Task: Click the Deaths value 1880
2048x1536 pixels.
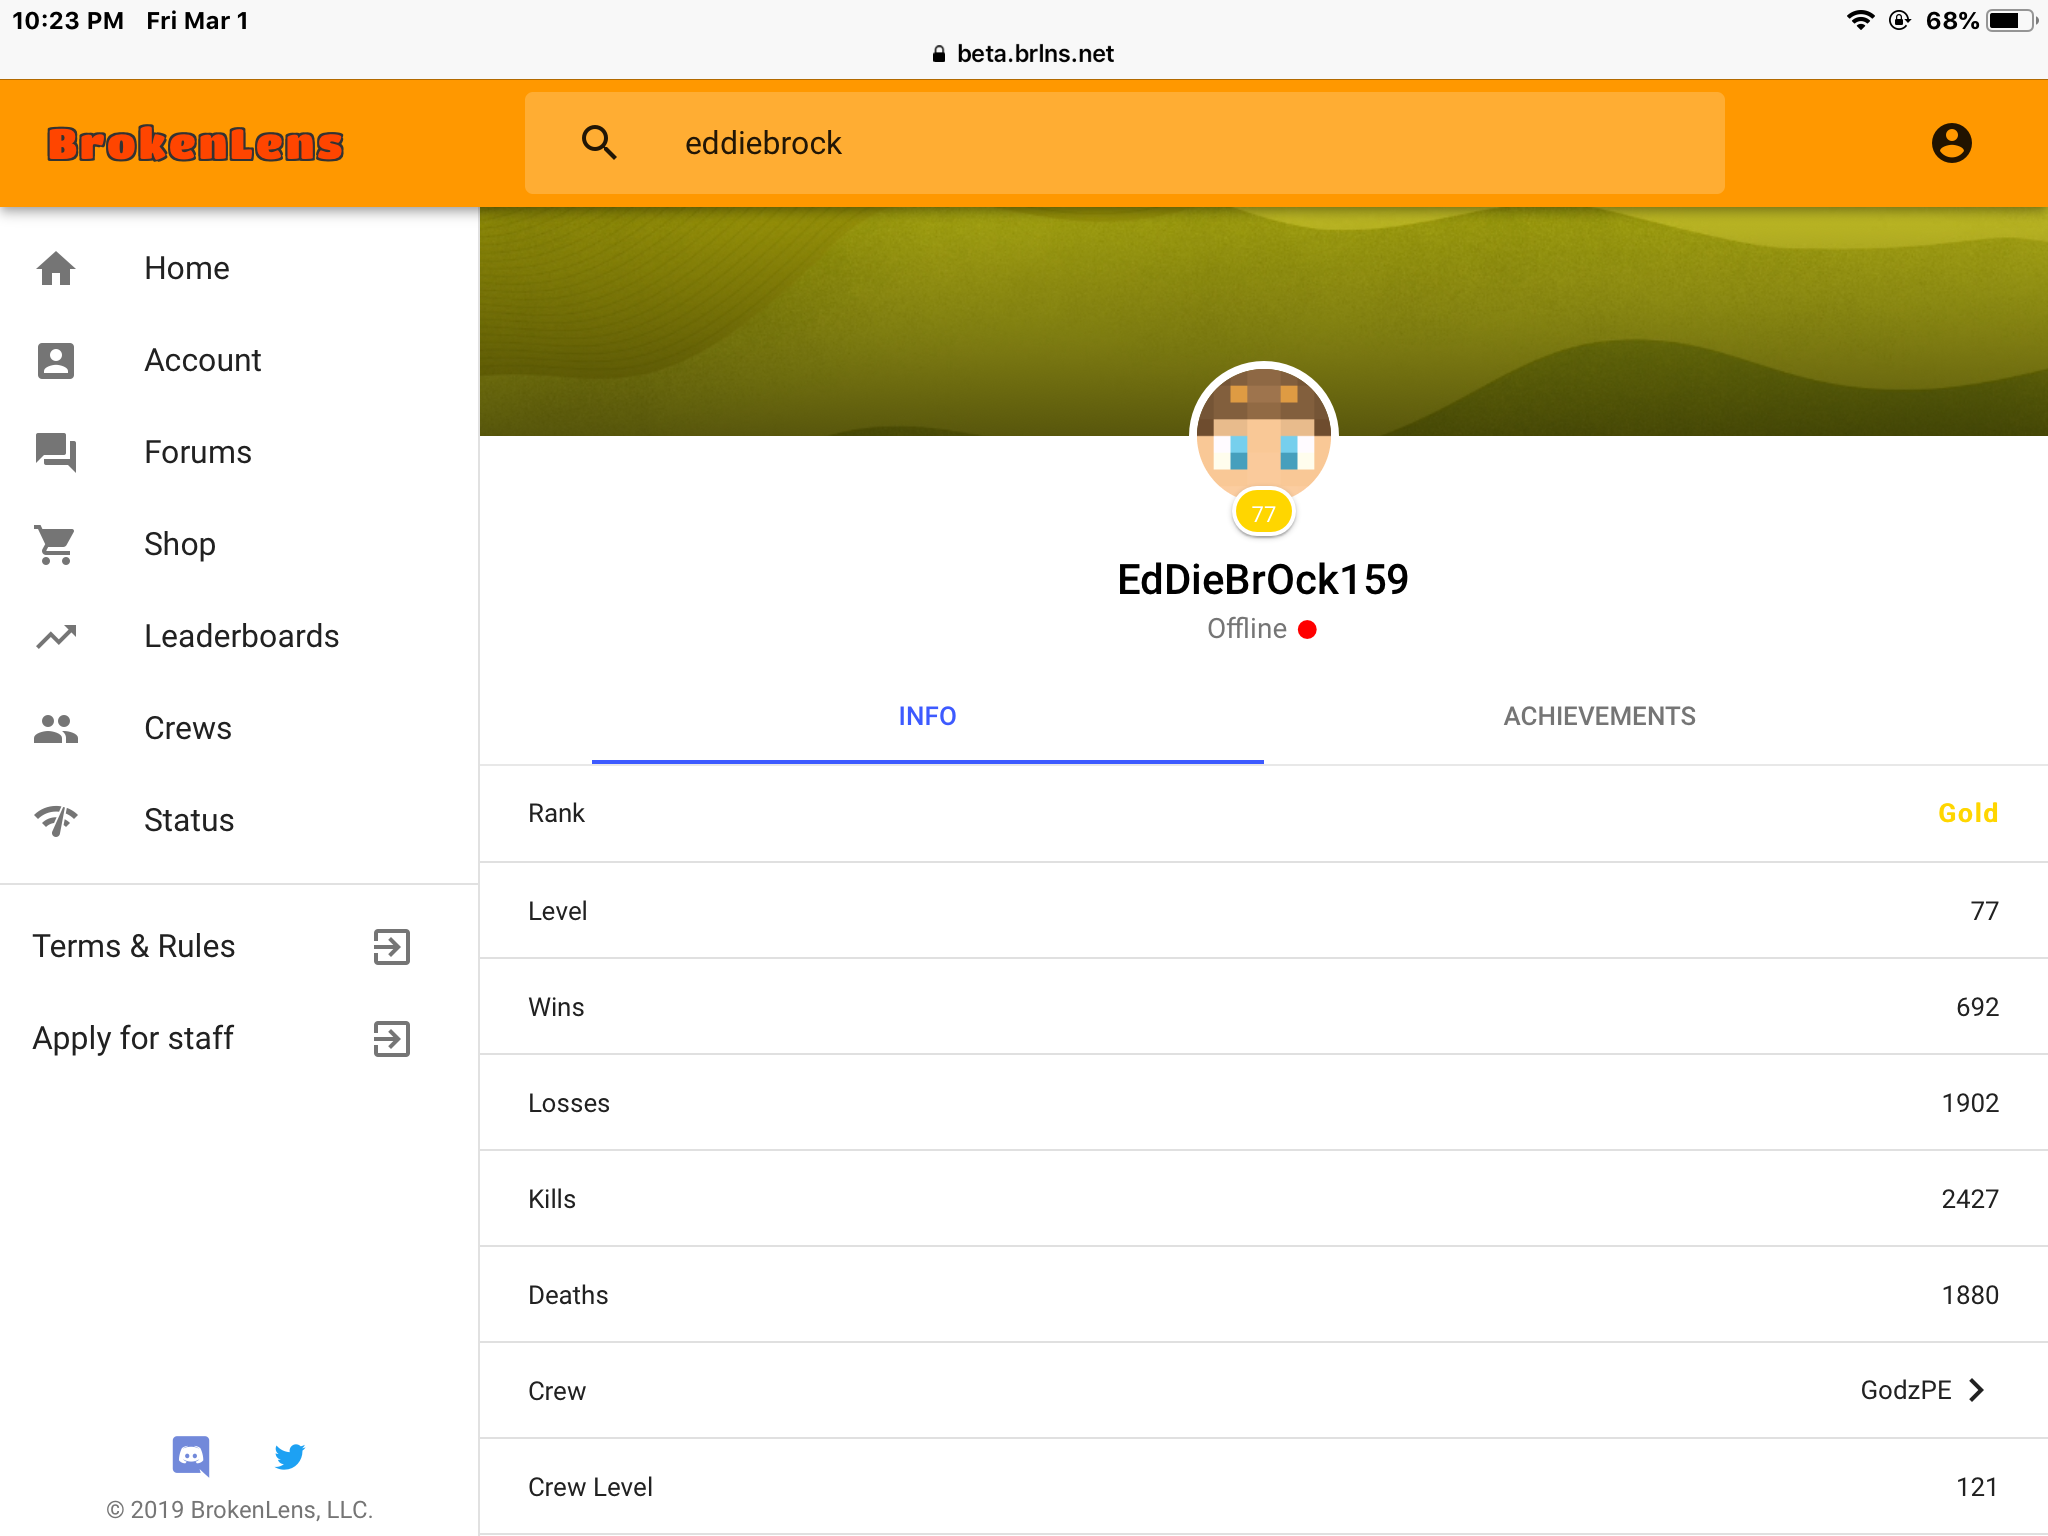Action: [1970, 1295]
